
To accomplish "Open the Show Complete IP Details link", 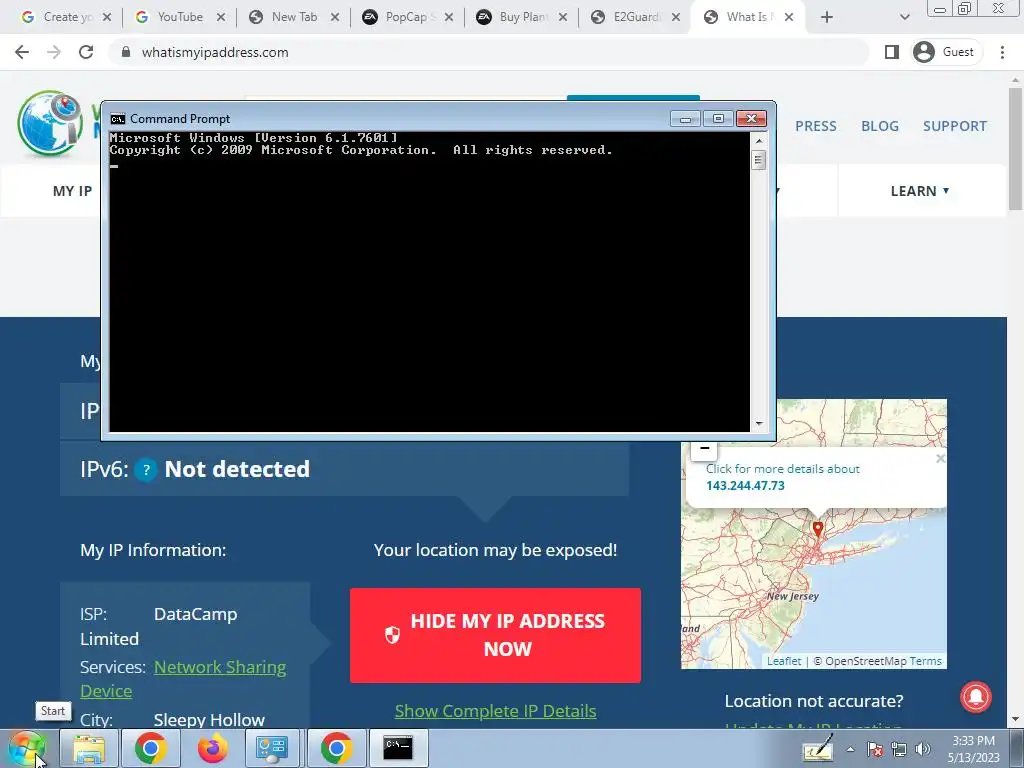I will click(x=495, y=711).
